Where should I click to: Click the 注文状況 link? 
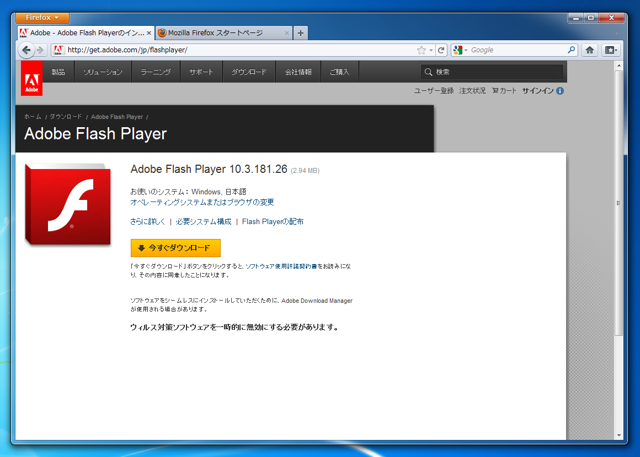pyautogui.click(x=472, y=91)
